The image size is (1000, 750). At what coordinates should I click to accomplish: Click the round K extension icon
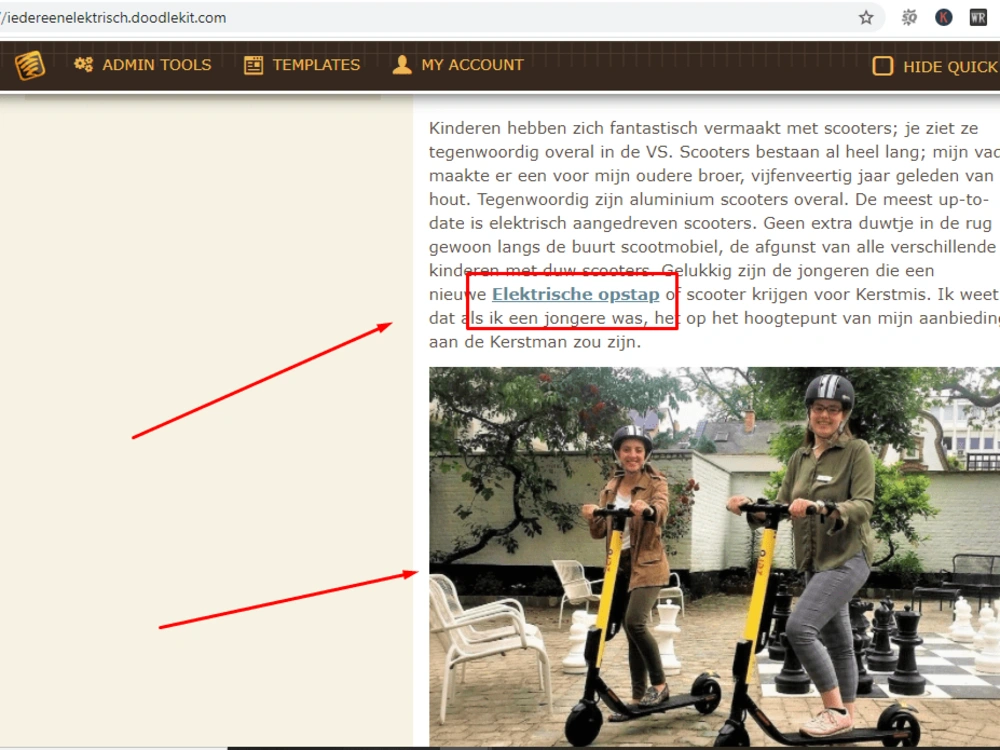coord(943,17)
